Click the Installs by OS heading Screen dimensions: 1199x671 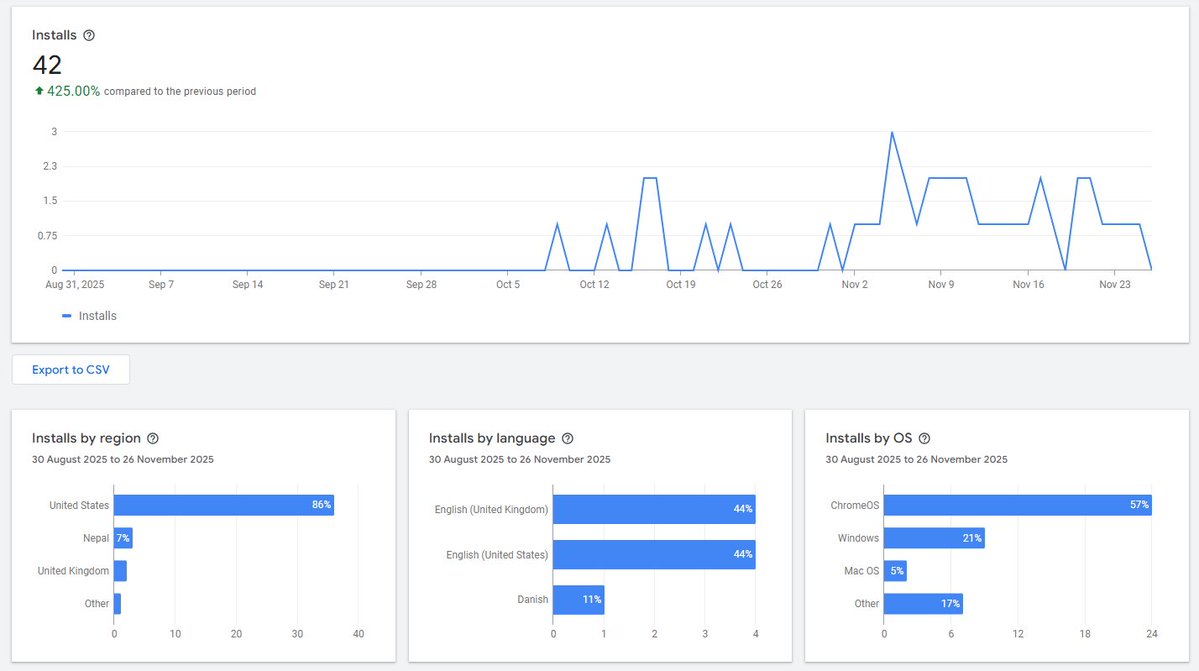pyautogui.click(x=869, y=438)
